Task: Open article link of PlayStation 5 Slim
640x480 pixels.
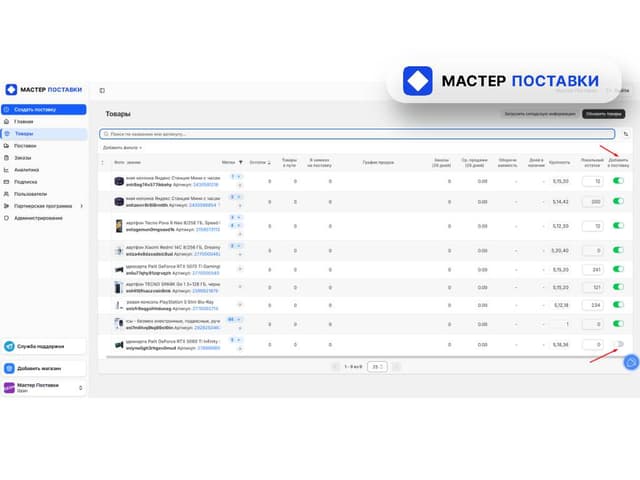Action: (205, 309)
